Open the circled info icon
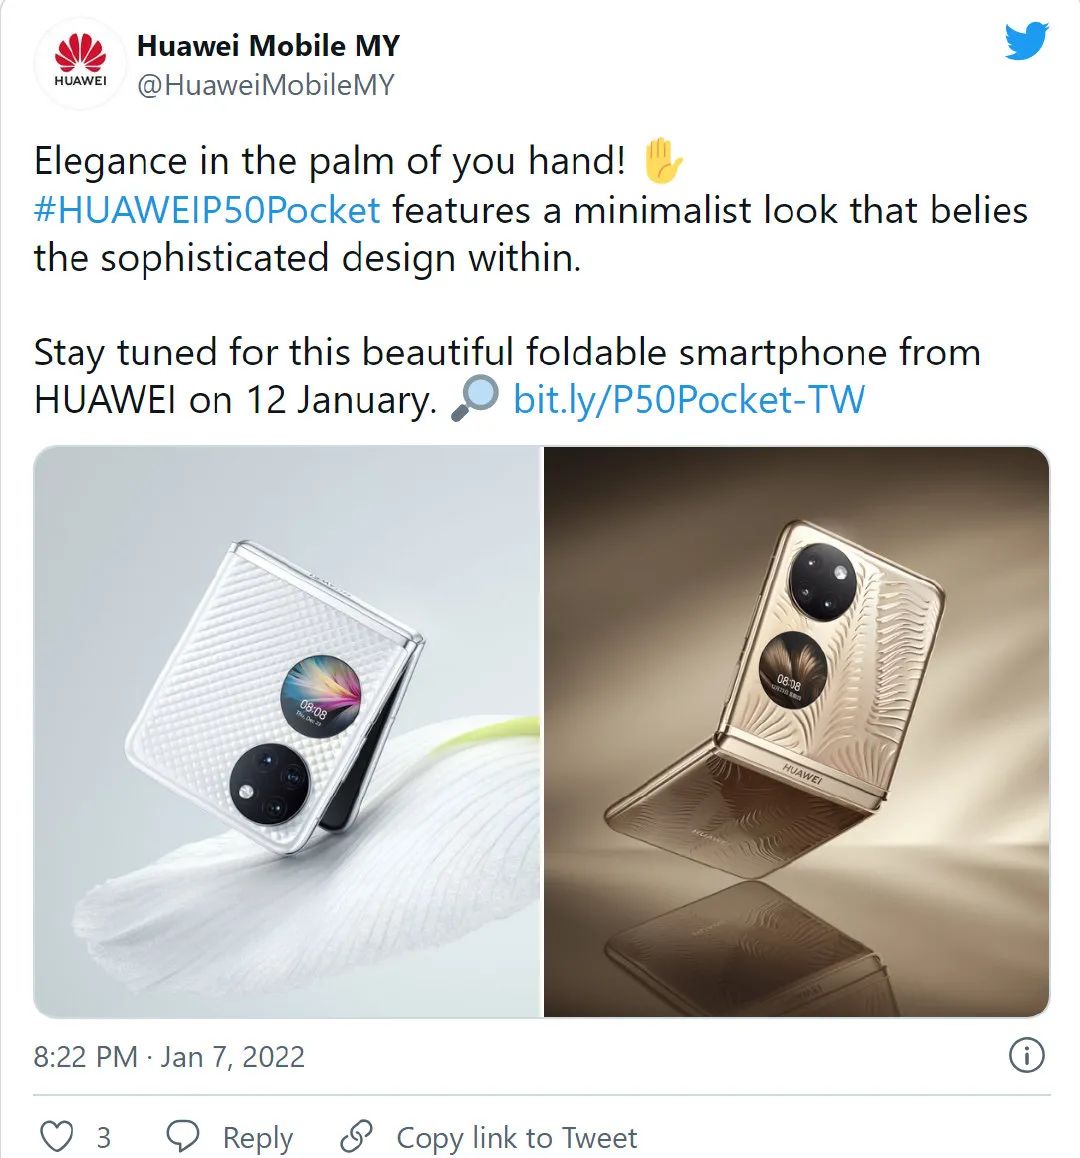This screenshot has width=1080, height=1158. pyautogui.click(x=1027, y=1055)
